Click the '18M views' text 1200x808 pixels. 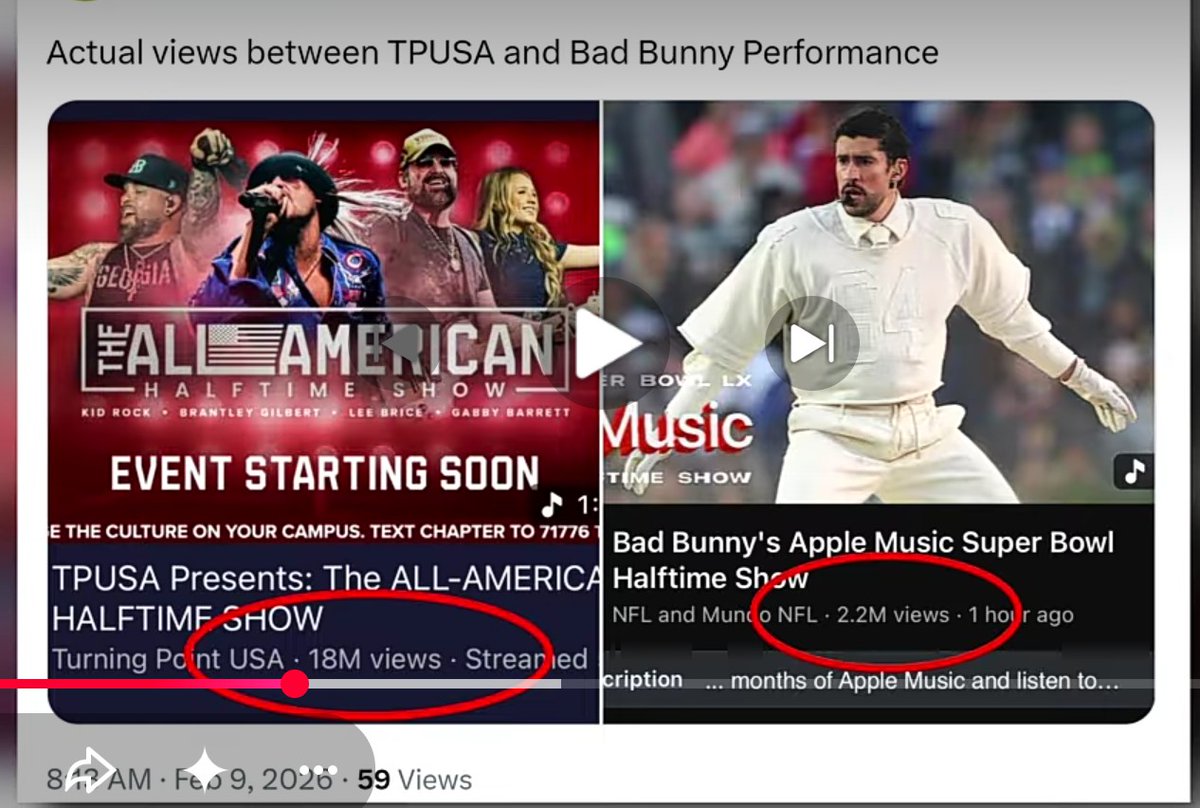click(x=375, y=660)
